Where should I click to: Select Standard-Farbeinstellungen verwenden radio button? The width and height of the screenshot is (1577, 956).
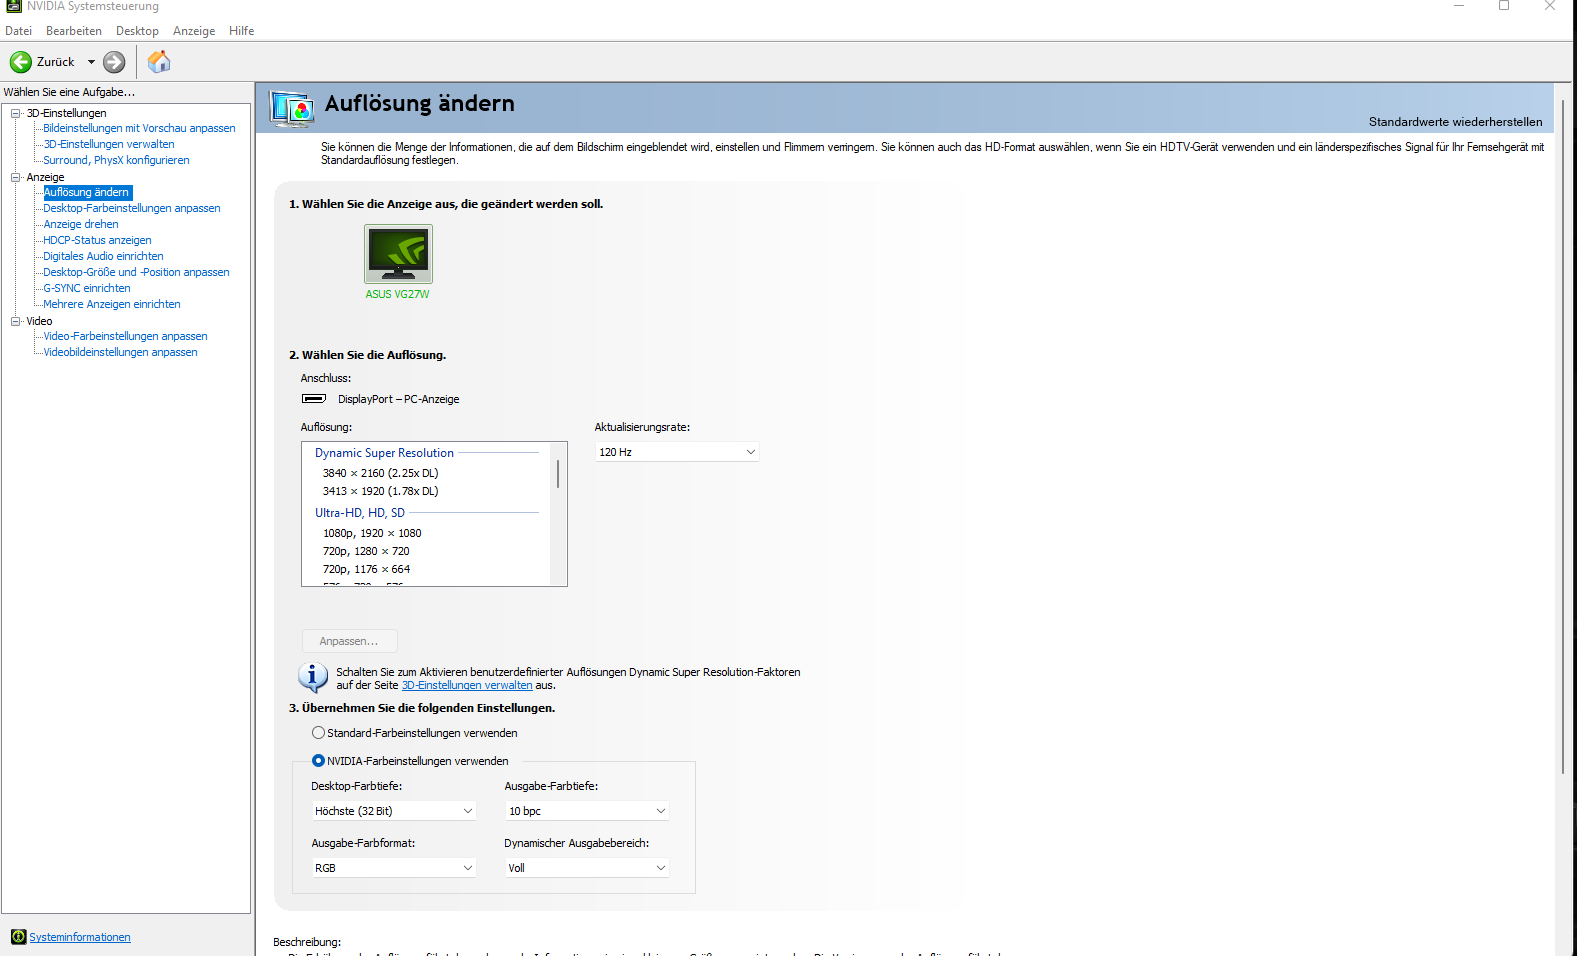click(318, 733)
